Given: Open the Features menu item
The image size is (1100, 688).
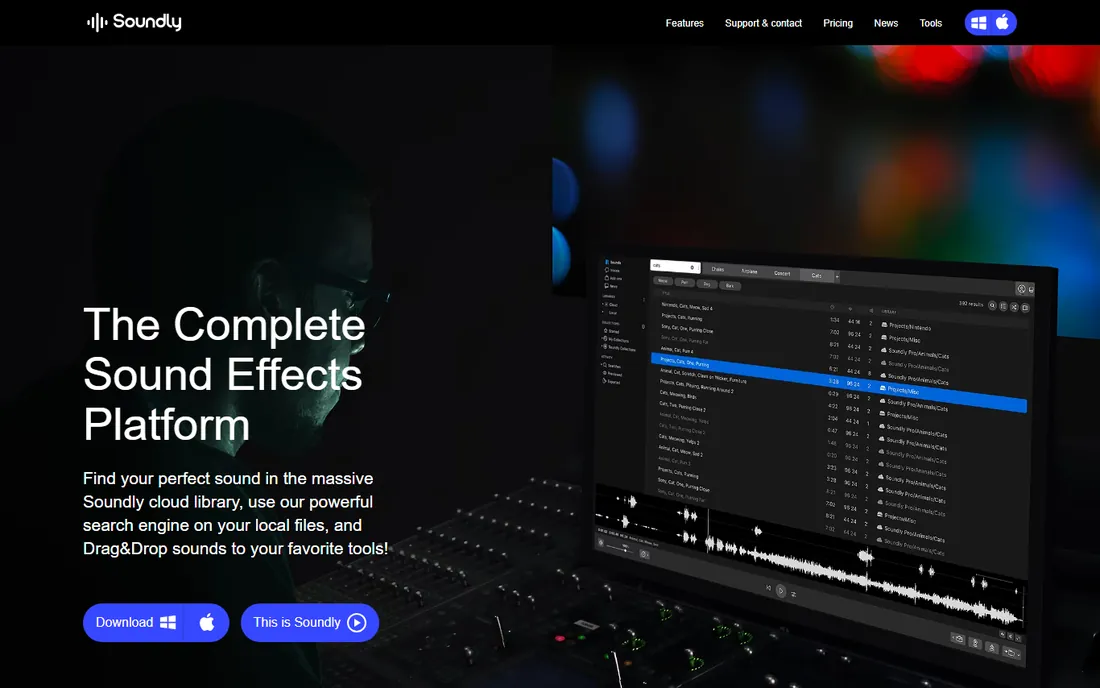Looking at the screenshot, I should coord(684,23).
